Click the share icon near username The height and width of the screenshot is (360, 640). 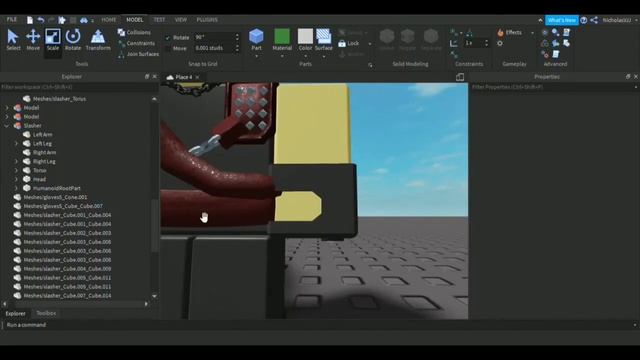point(594,20)
